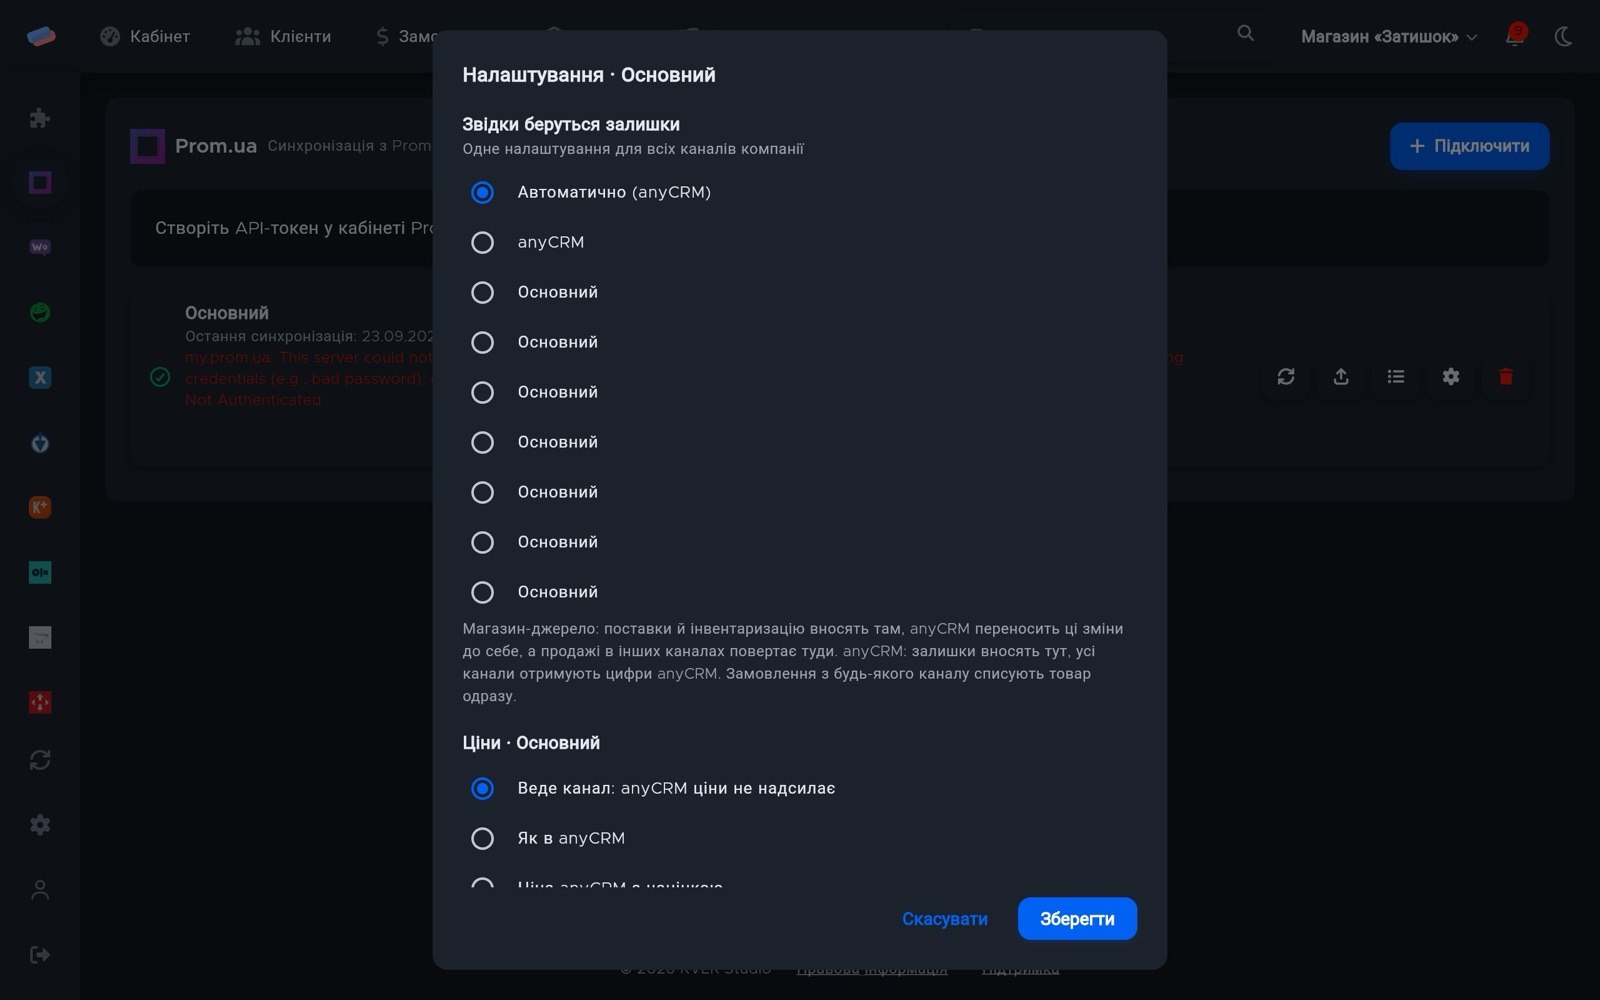Open the notifications bell
The height and width of the screenshot is (1000, 1600).
coord(1515,36)
